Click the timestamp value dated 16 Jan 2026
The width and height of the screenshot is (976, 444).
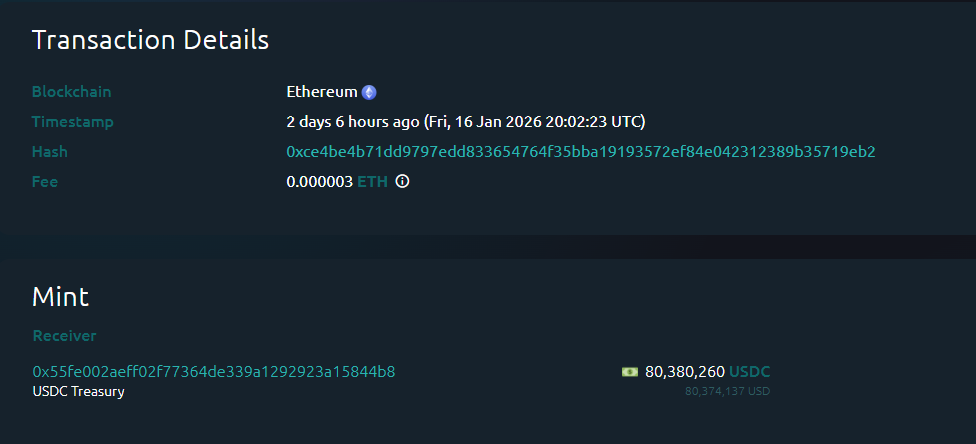466,122
